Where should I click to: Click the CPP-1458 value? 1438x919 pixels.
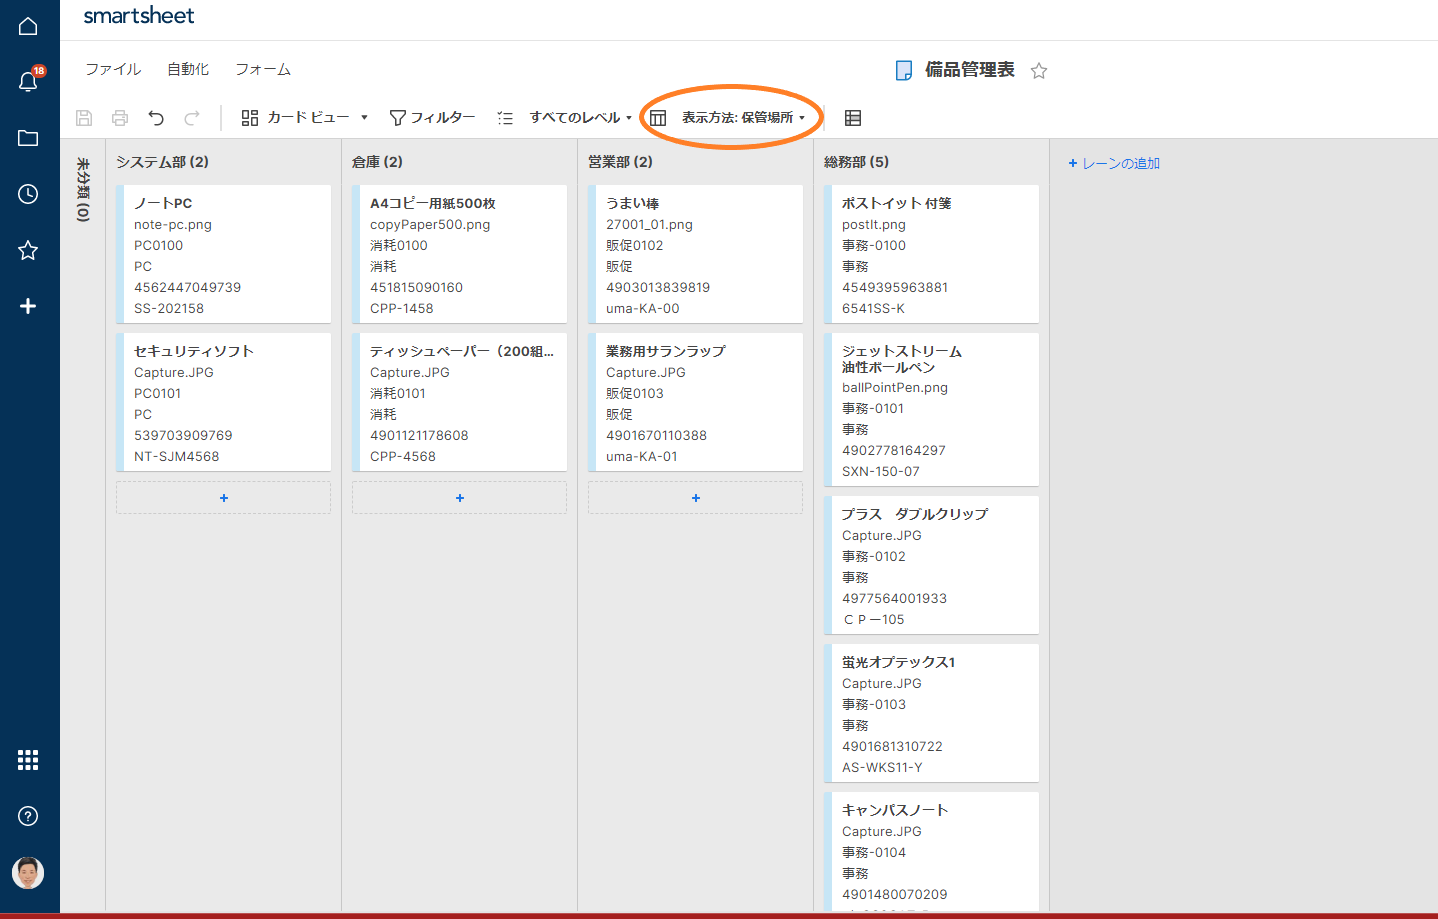tap(402, 309)
